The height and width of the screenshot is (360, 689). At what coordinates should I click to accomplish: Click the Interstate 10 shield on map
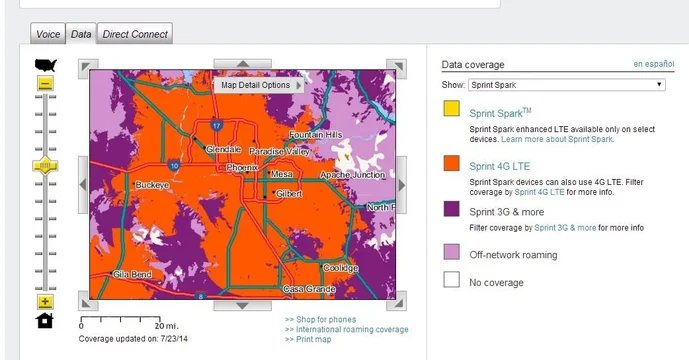pyautogui.click(x=174, y=166)
